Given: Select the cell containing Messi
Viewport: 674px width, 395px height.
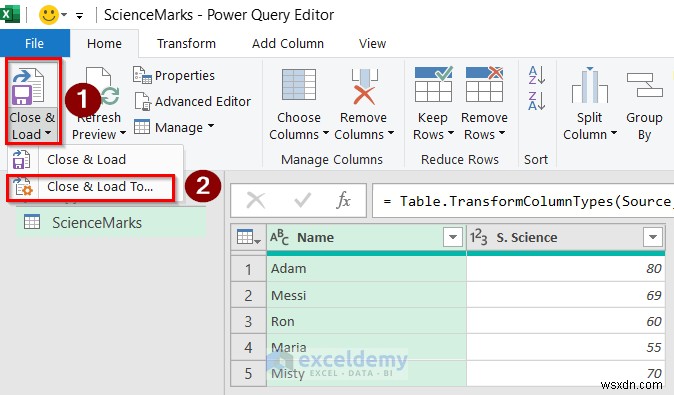Looking at the screenshot, I should pyautogui.click(x=366, y=295).
